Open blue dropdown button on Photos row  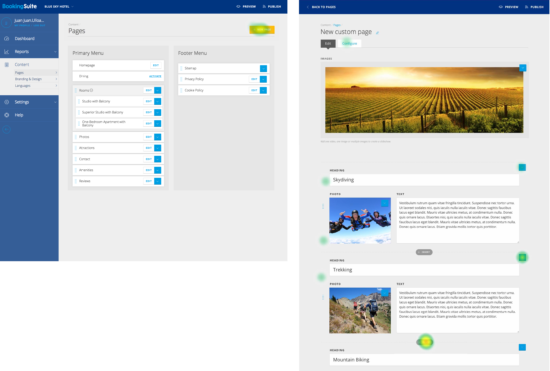click(x=158, y=137)
